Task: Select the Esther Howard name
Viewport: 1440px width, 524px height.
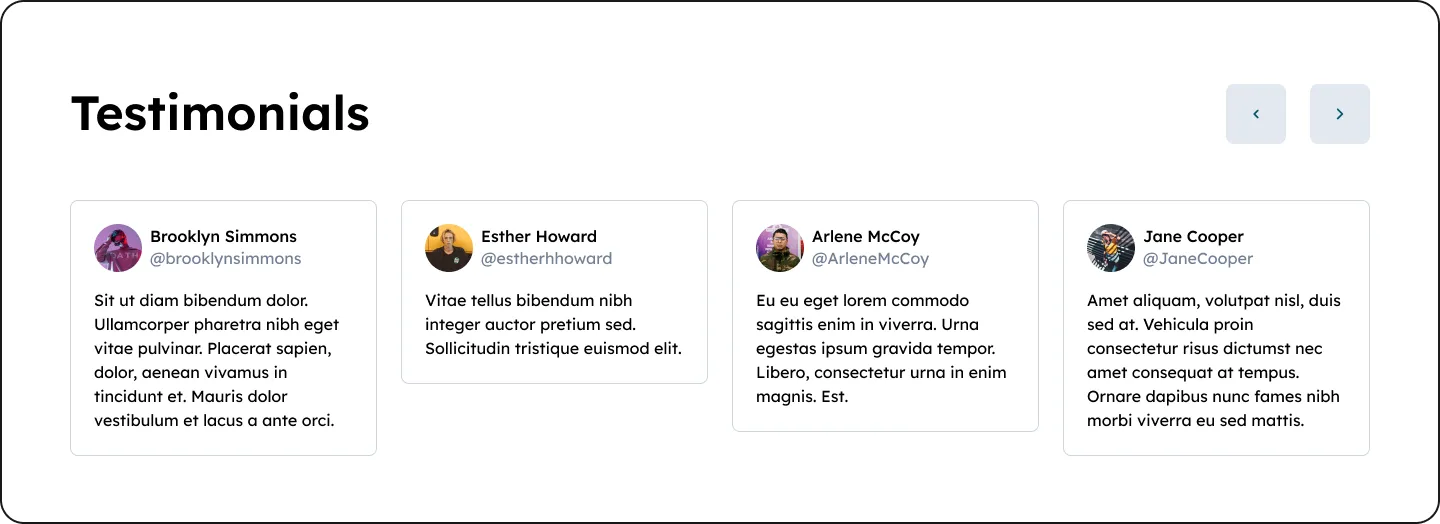Action: click(x=538, y=237)
